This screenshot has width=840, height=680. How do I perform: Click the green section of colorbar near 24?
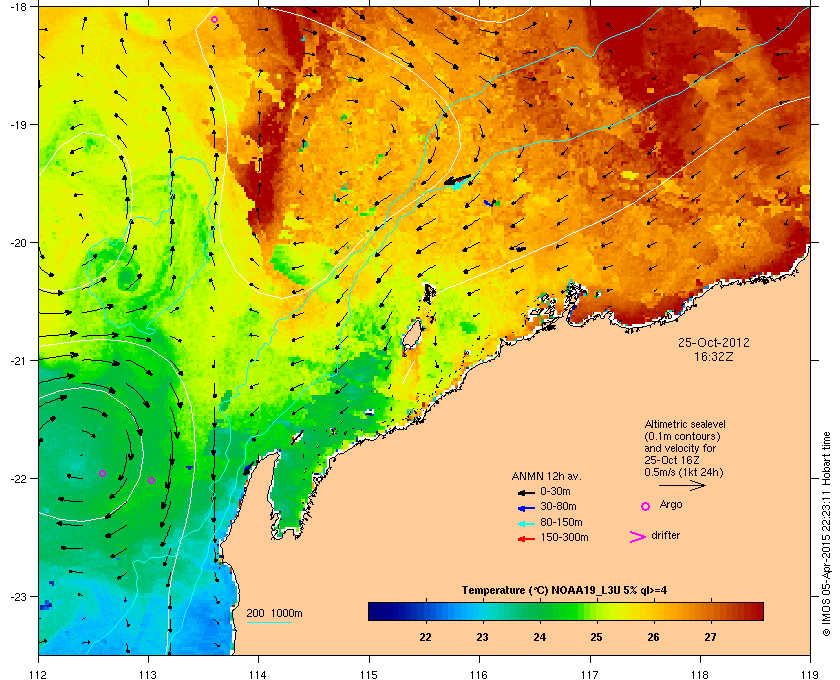pyautogui.click(x=540, y=611)
